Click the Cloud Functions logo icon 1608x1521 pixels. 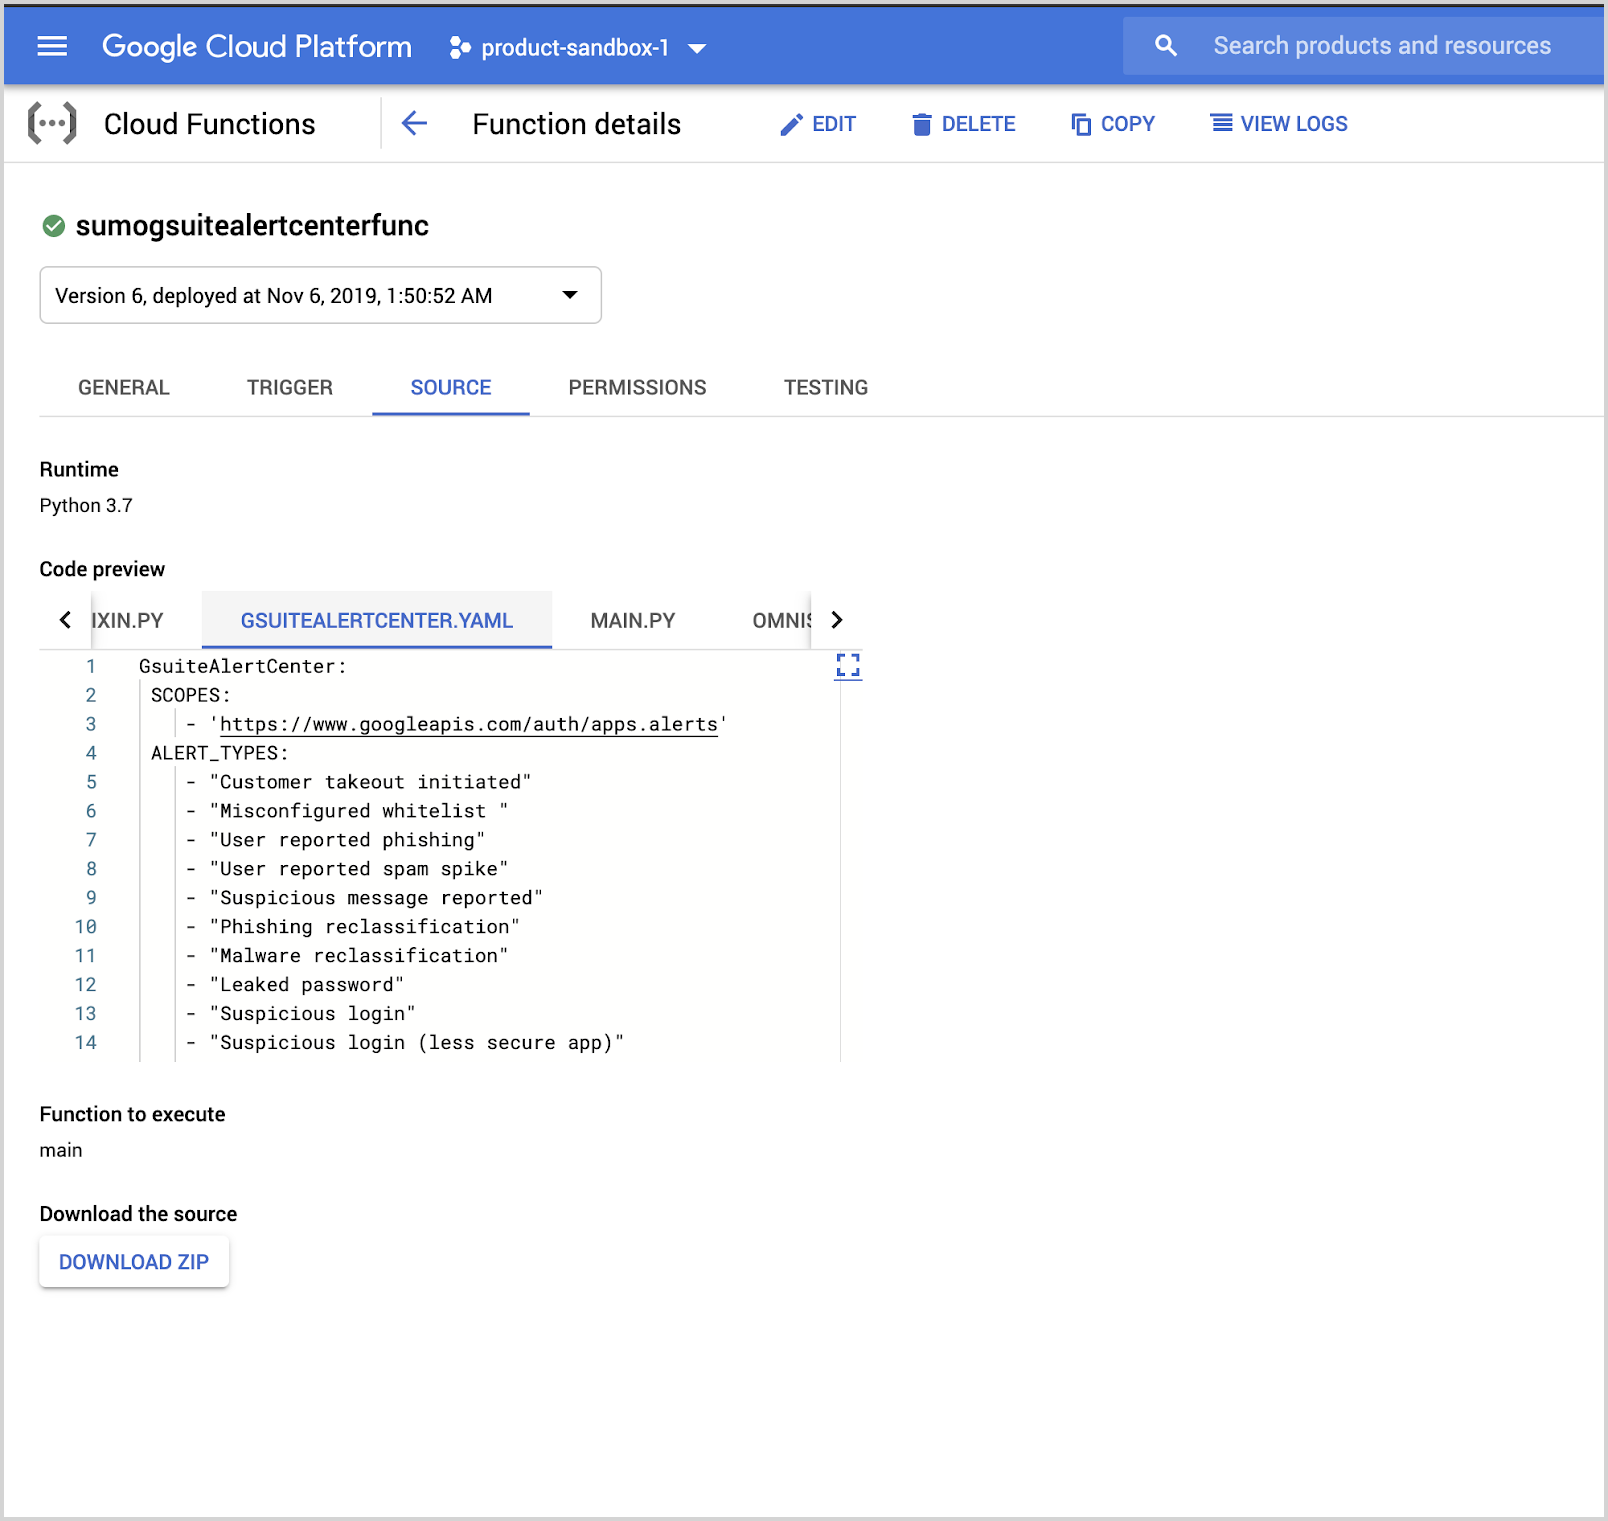click(x=51, y=123)
